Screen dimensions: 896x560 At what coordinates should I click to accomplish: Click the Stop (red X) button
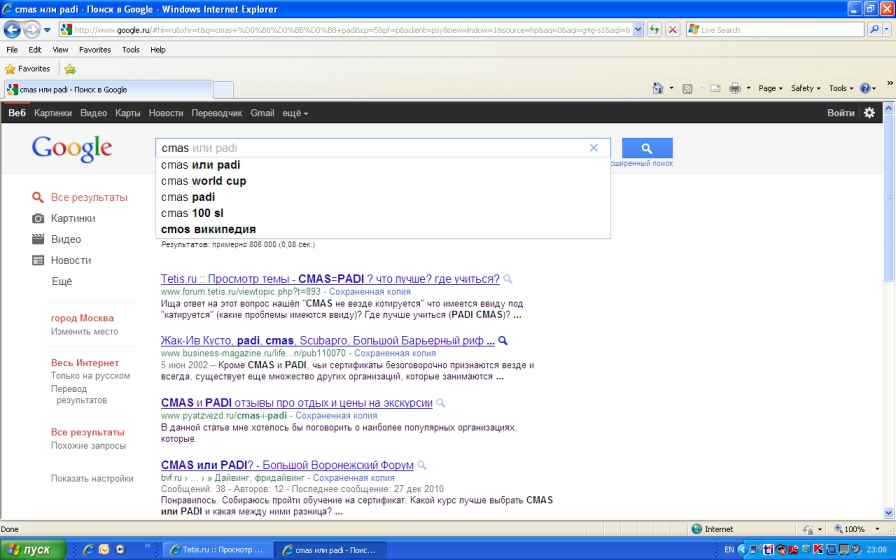(x=673, y=30)
